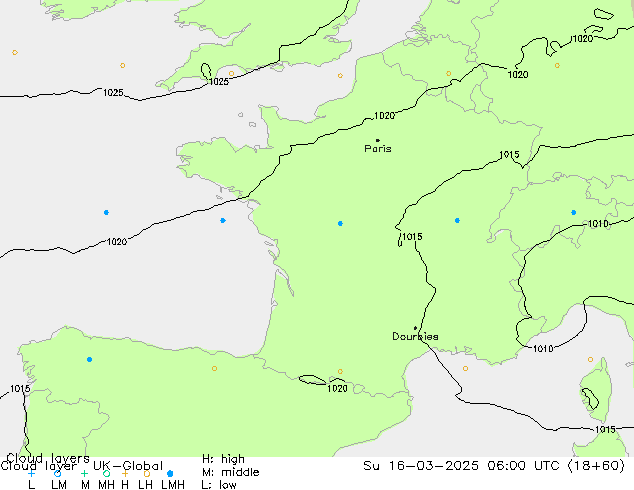Click the 1020 label on the Pyrenees
Screen dimensions: 634x490
coord(337,389)
